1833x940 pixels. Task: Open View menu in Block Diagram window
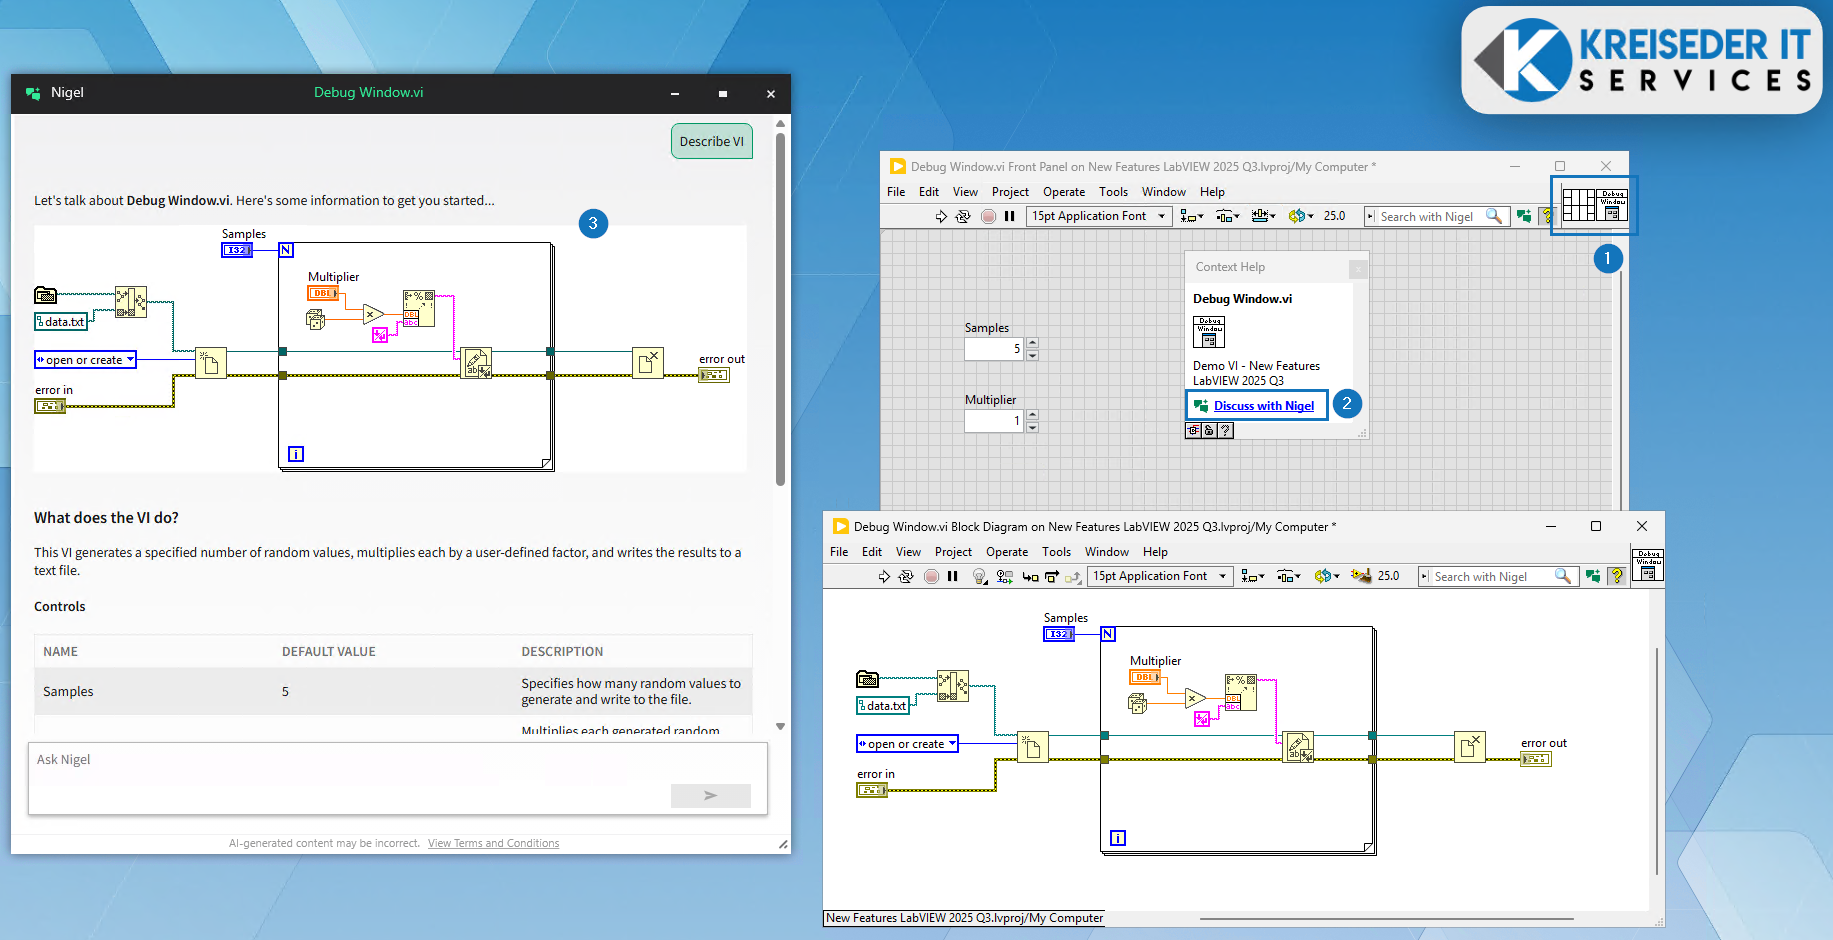click(908, 552)
